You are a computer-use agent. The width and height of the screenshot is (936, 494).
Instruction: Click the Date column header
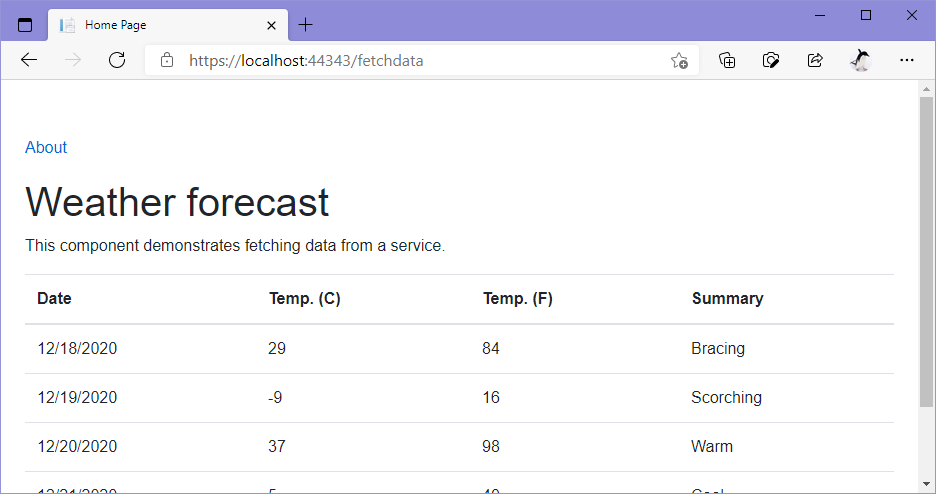click(x=54, y=298)
